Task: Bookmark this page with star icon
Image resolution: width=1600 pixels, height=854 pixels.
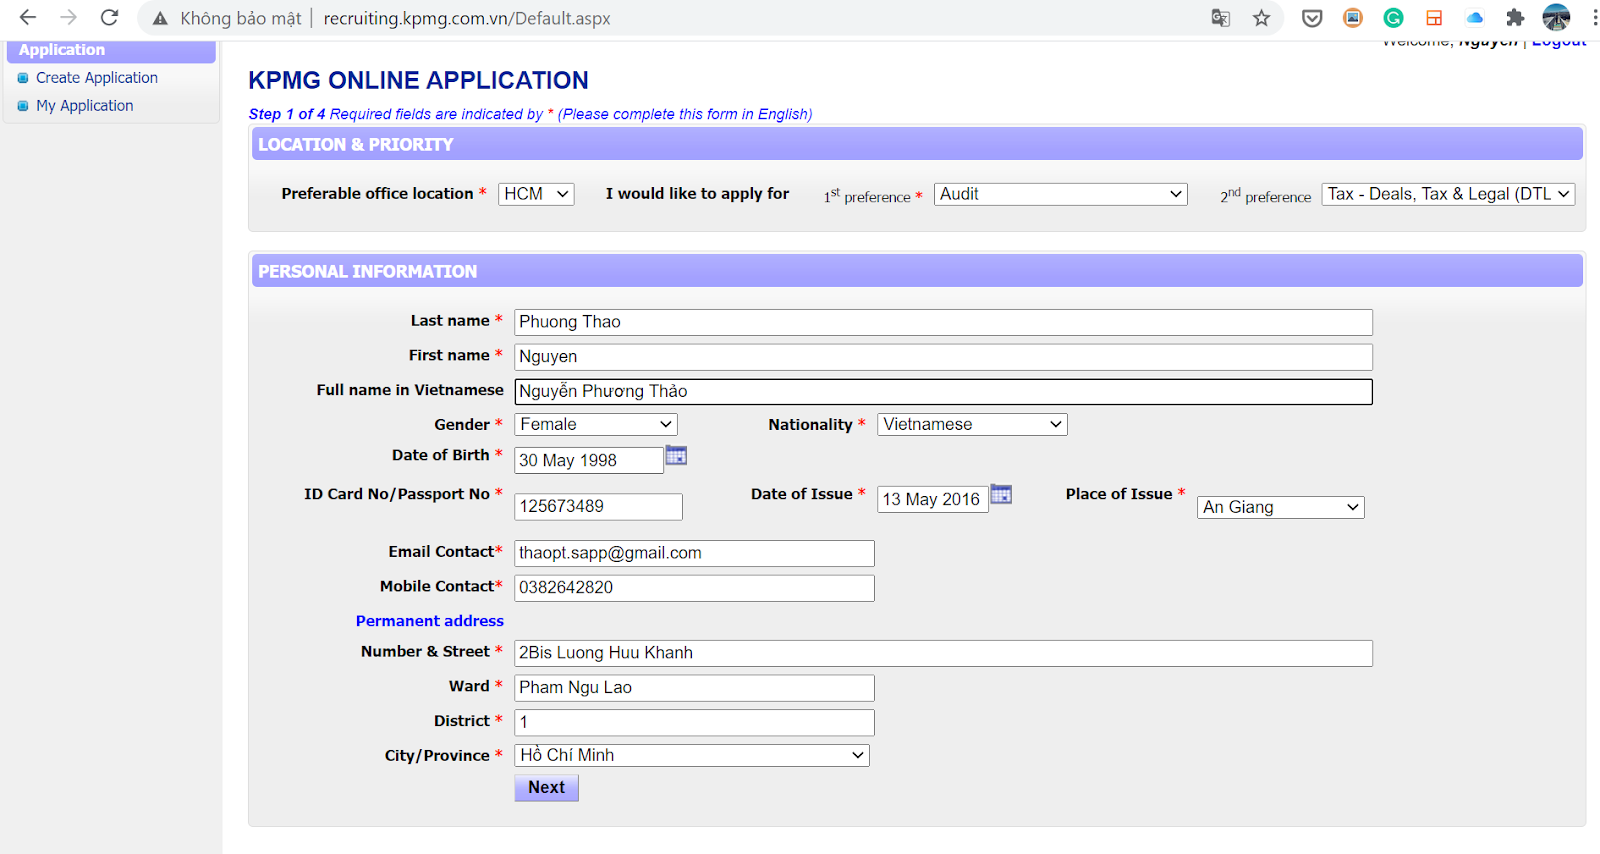Action: (1262, 18)
